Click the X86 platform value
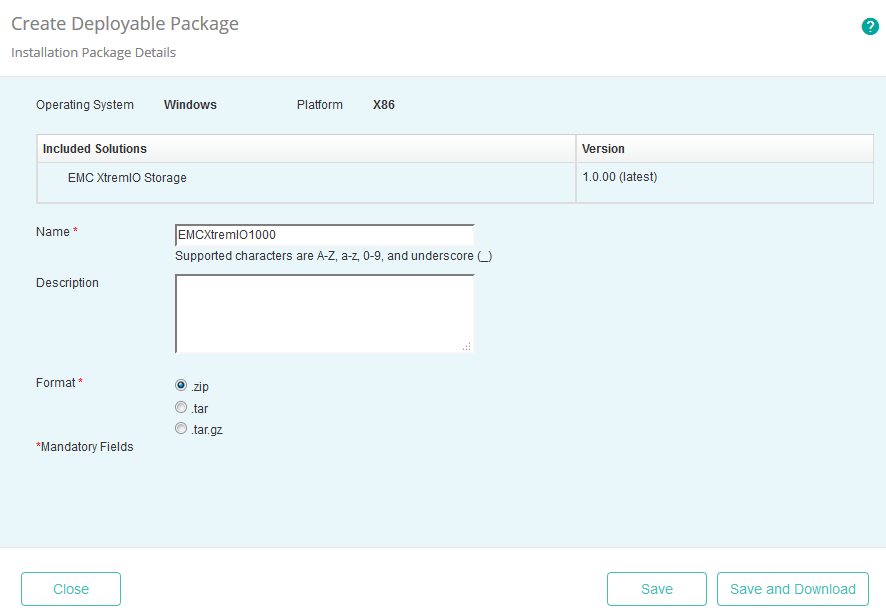 [383, 104]
